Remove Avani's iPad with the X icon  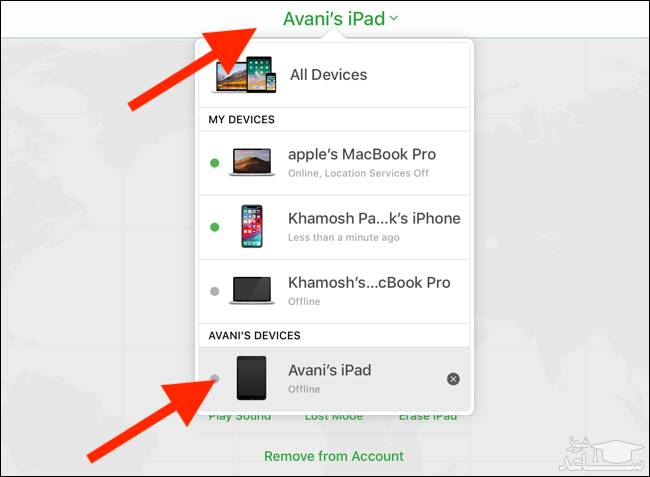pyautogui.click(x=453, y=379)
